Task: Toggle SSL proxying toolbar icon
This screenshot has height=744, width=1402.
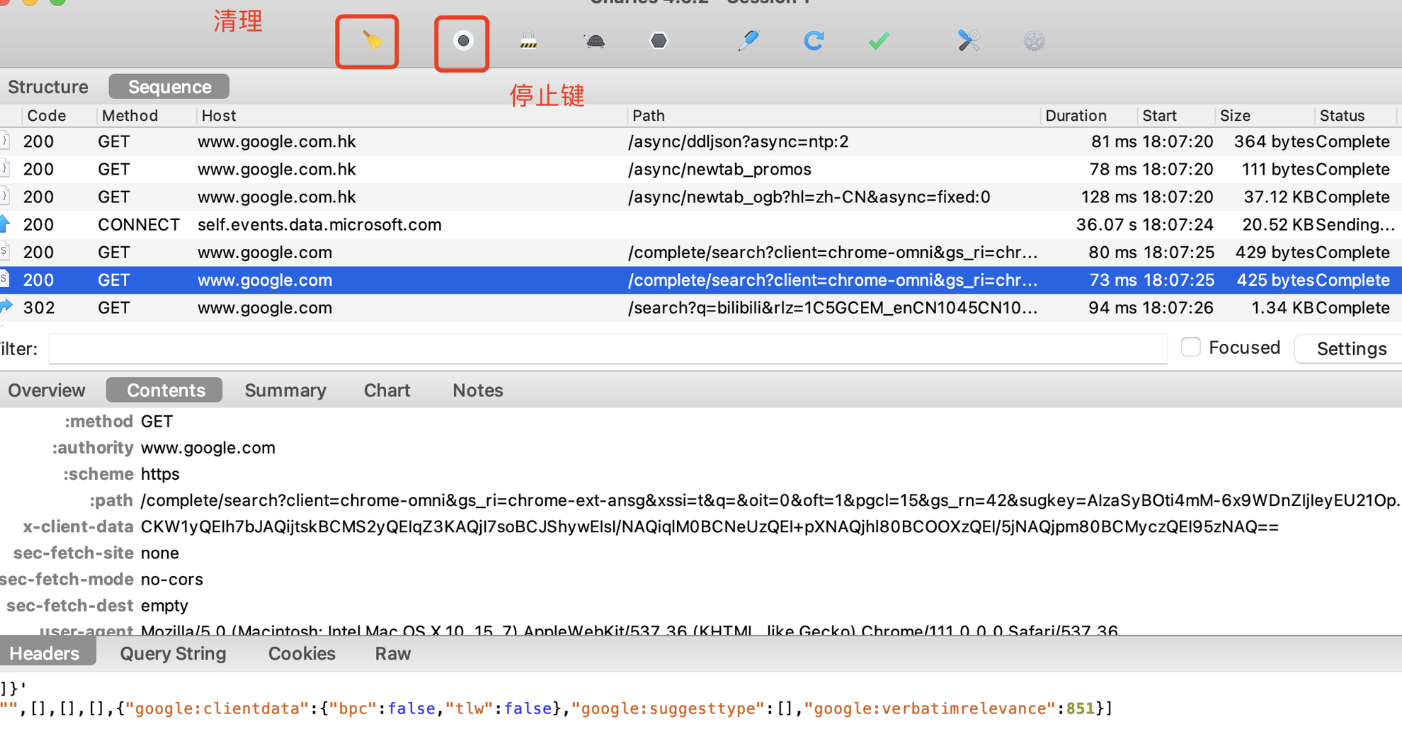Action: [x=529, y=41]
